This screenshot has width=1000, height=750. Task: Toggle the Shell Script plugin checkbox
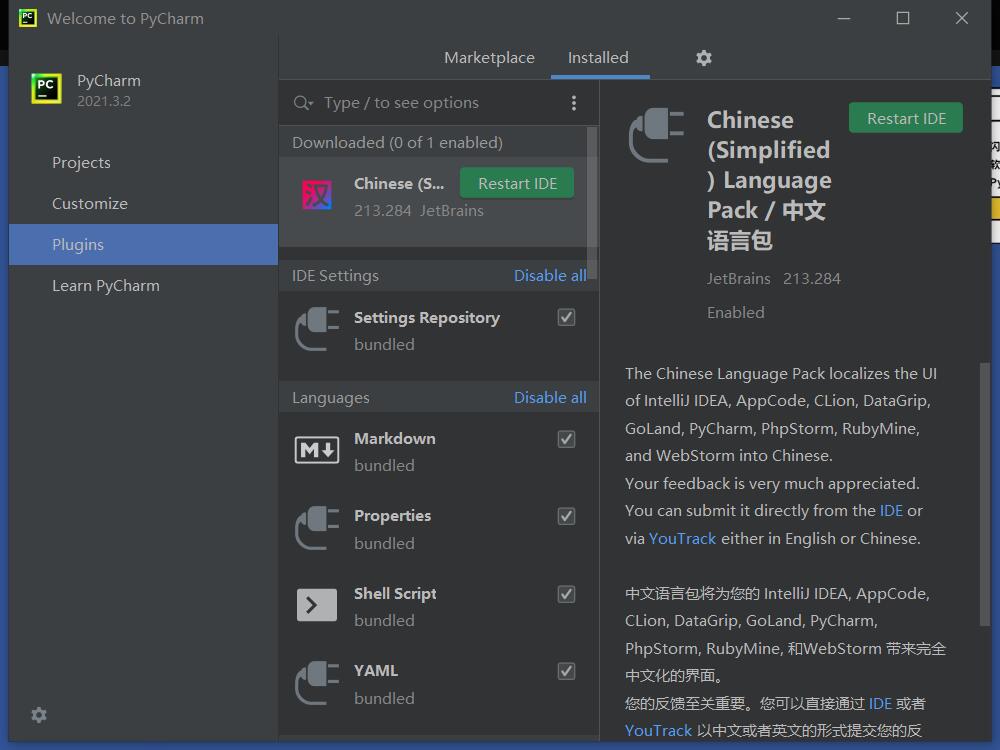pyautogui.click(x=566, y=594)
